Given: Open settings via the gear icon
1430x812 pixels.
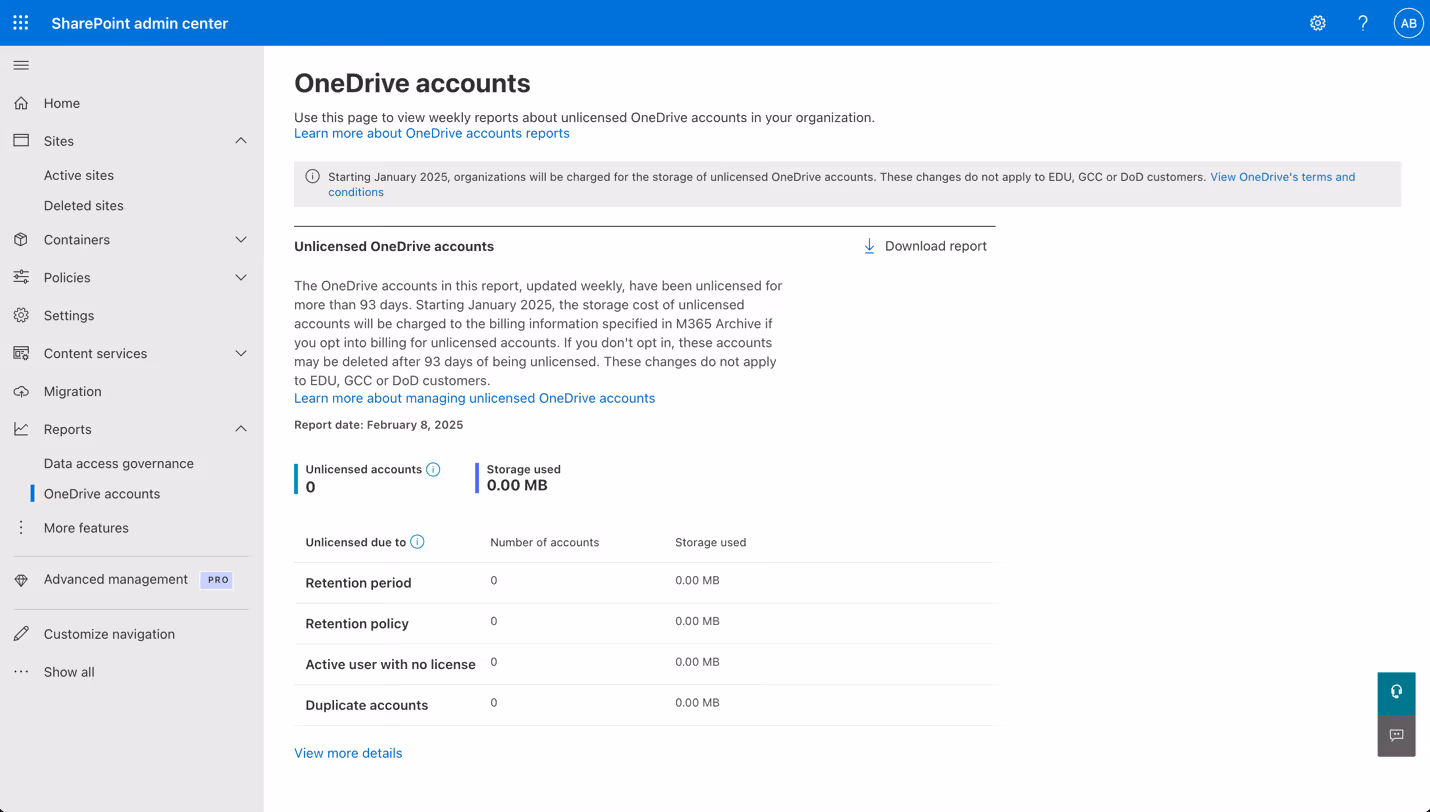Looking at the screenshot, I should pyautogui.click(x=1317, y=22).
